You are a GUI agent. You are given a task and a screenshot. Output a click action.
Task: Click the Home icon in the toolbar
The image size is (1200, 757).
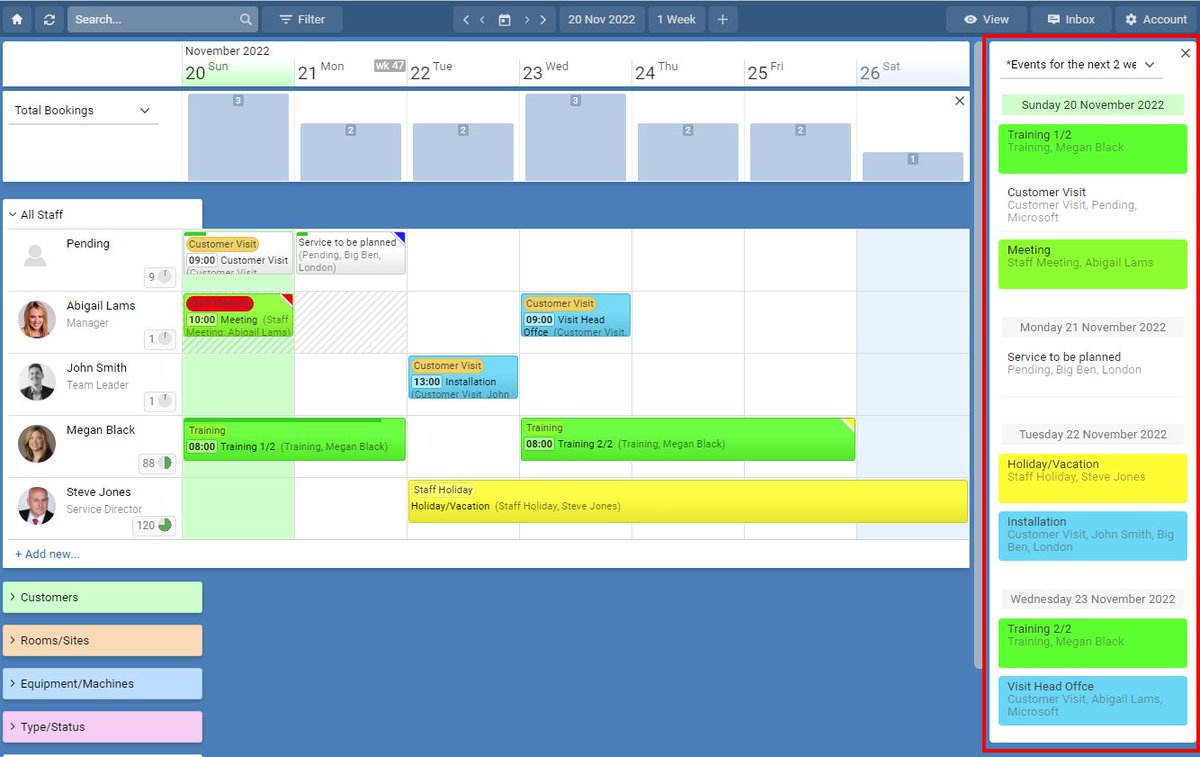(x=17, y=18)
